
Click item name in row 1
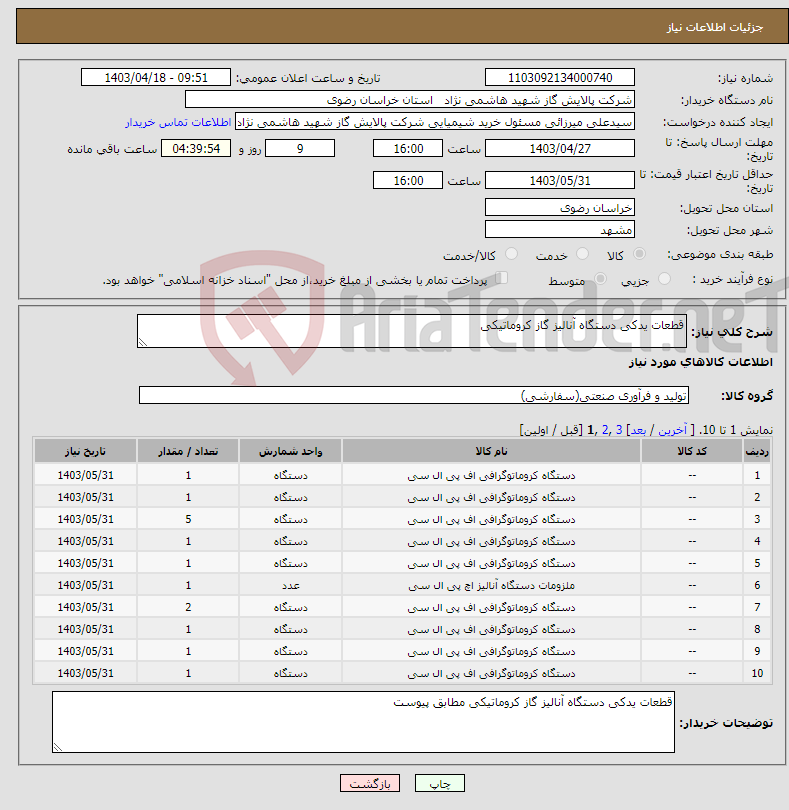[491, 475]
